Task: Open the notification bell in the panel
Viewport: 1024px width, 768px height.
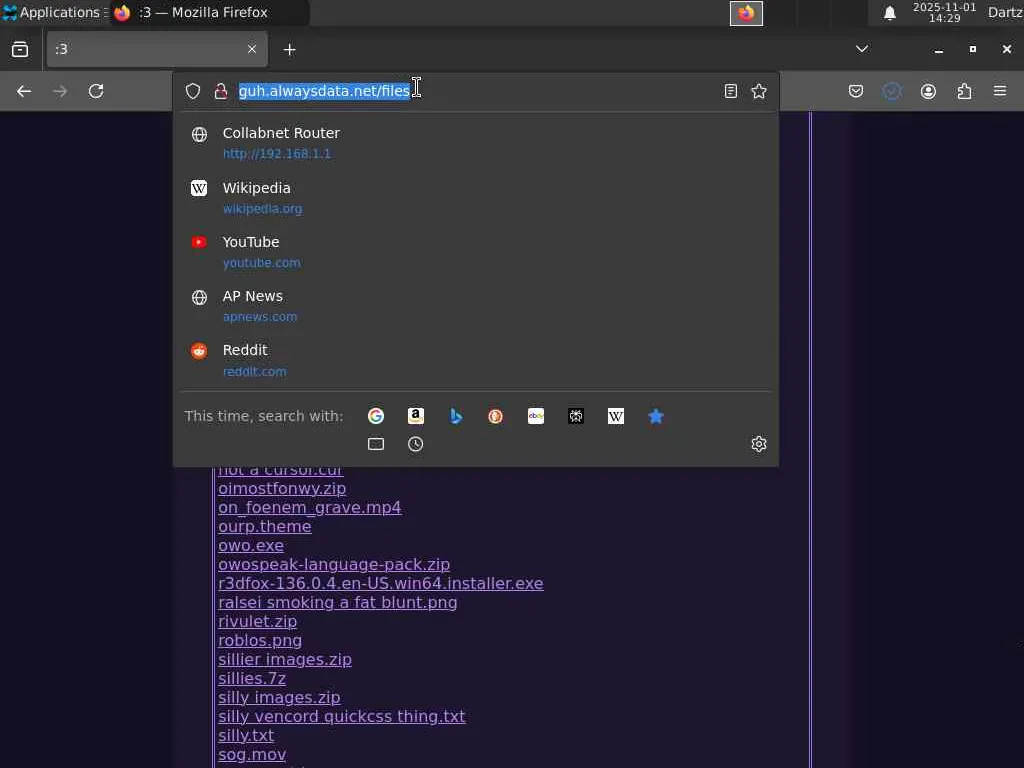Action: click(889, 13)
